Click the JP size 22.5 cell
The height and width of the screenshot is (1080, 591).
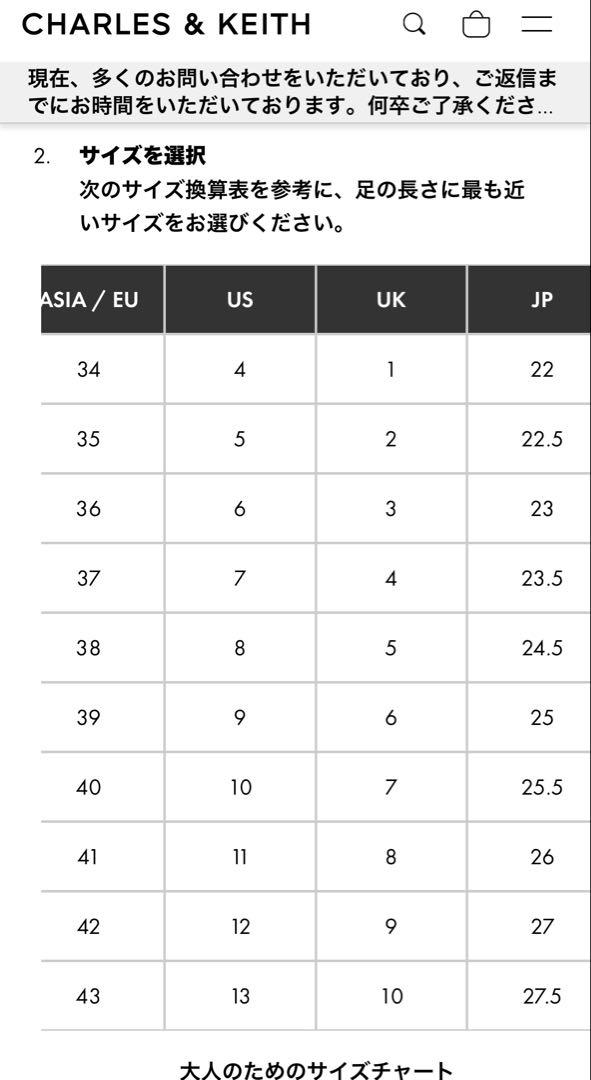pos(529,439)
